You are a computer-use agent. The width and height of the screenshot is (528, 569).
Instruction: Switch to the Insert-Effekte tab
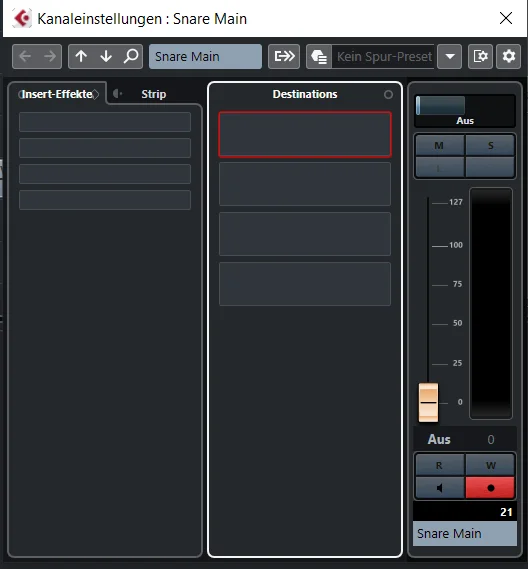click(x=57, y=94)
